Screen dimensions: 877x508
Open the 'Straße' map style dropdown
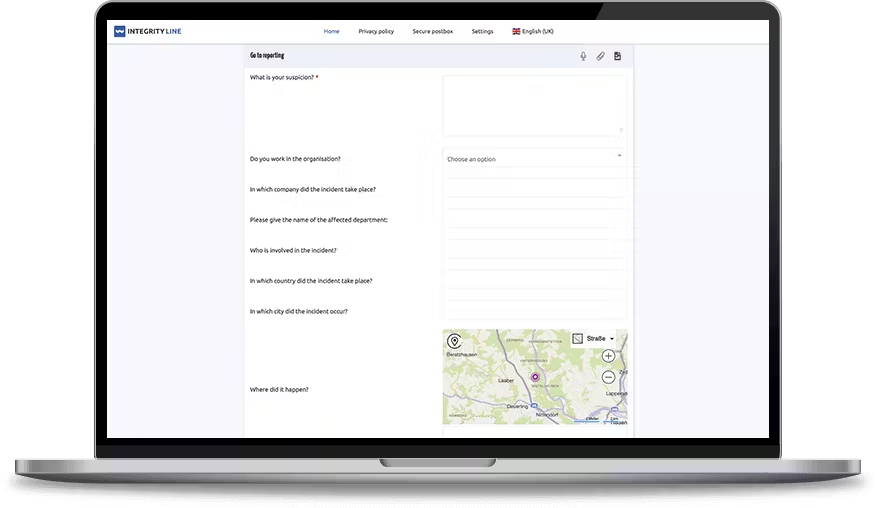[593, 338]
